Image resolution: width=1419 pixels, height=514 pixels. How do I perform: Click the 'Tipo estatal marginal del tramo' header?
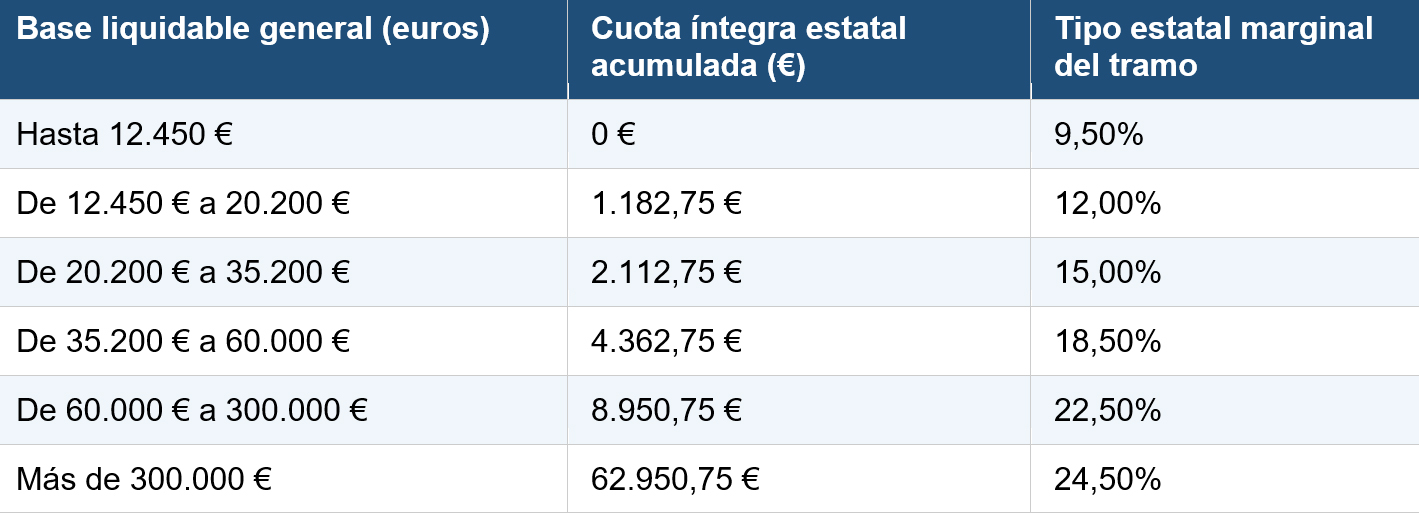[x=1213, y=47]
